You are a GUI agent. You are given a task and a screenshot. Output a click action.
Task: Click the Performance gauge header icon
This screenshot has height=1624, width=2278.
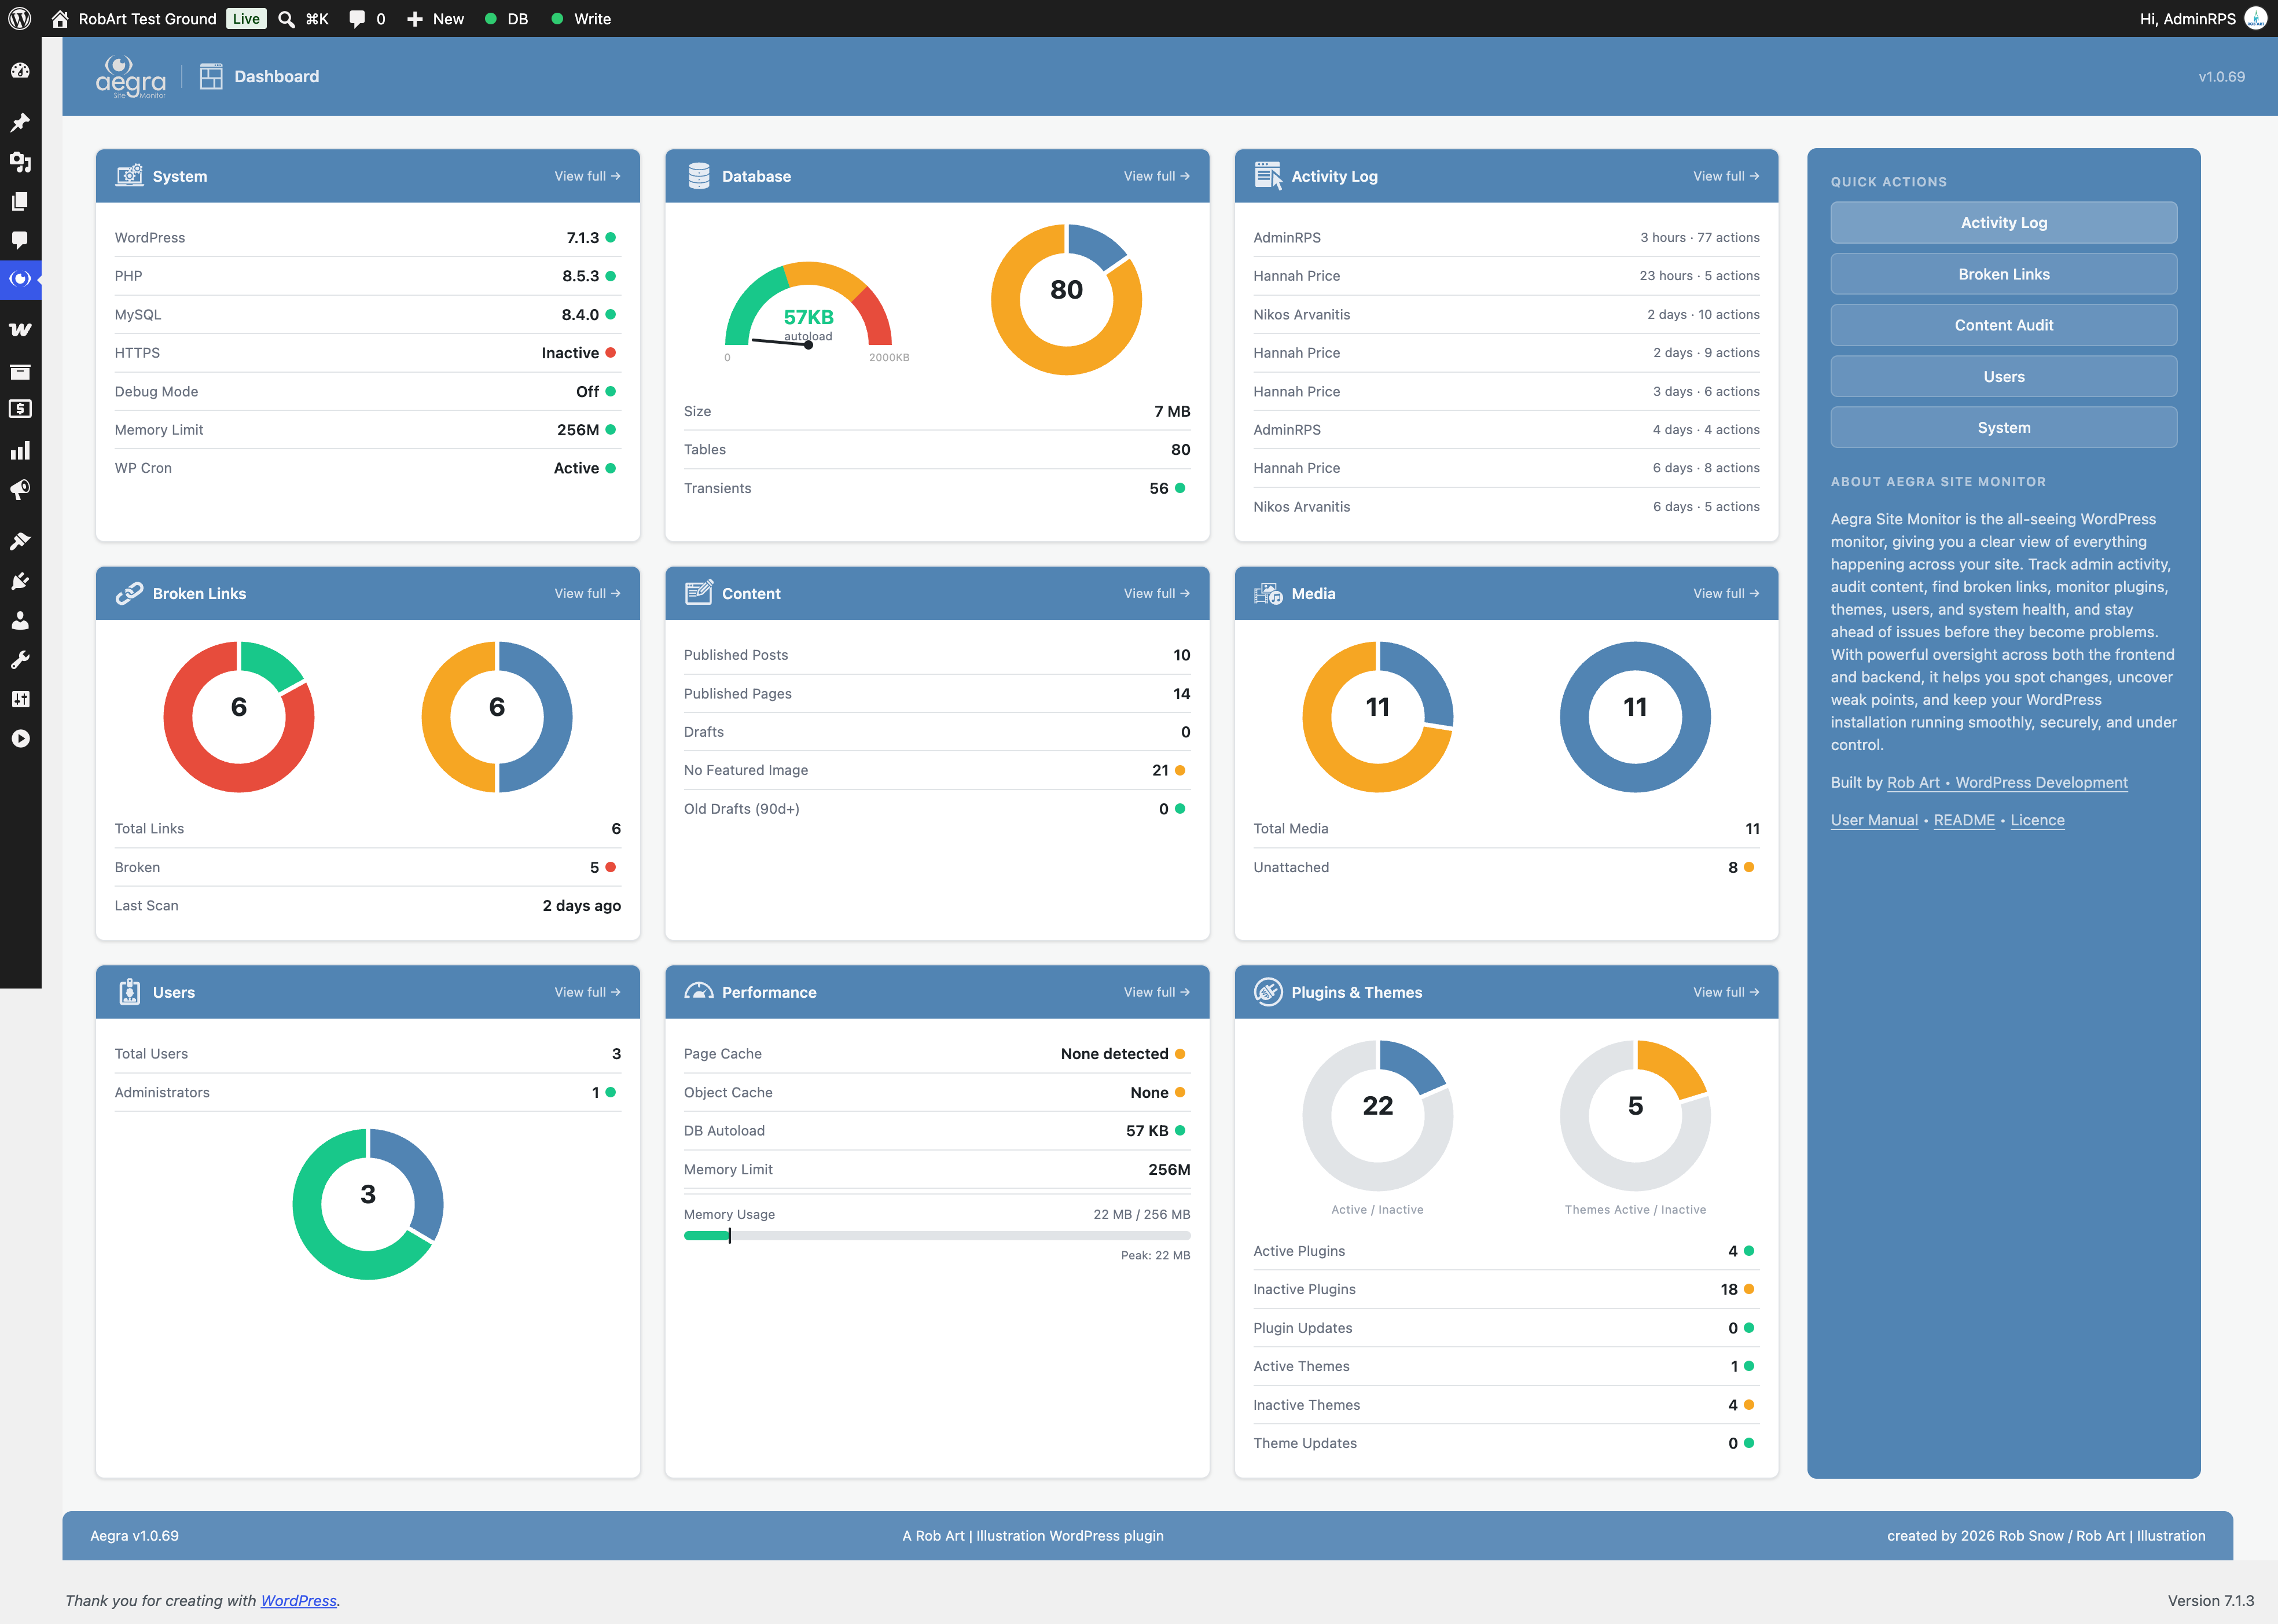699,991
